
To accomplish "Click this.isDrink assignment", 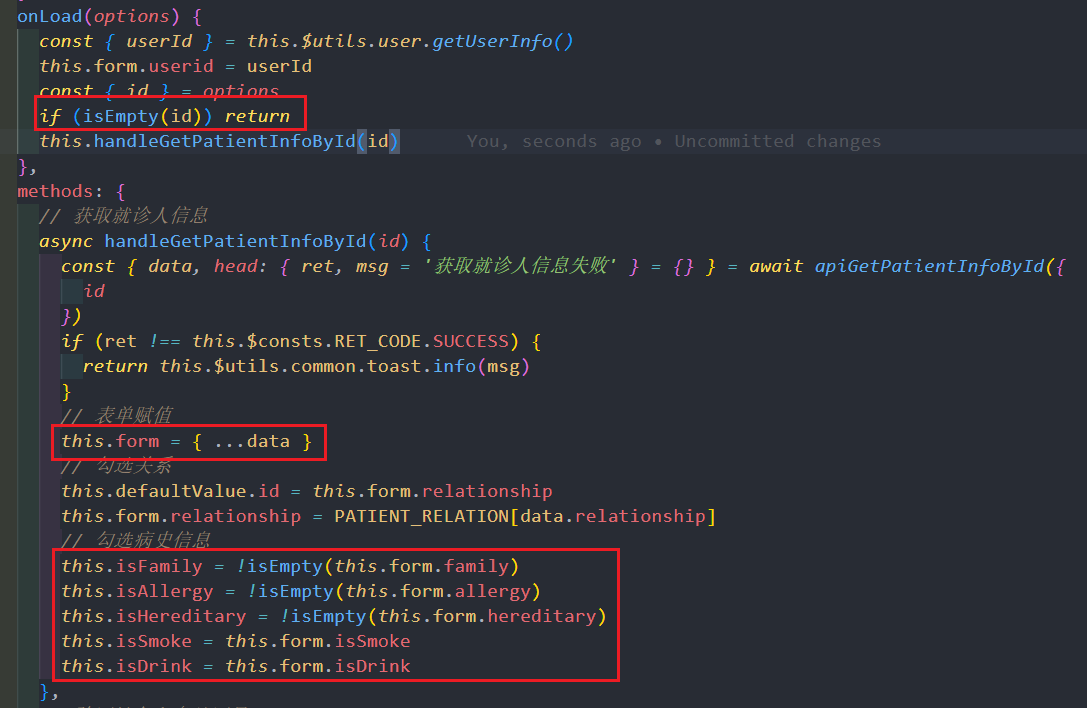I will coord(236,666).
